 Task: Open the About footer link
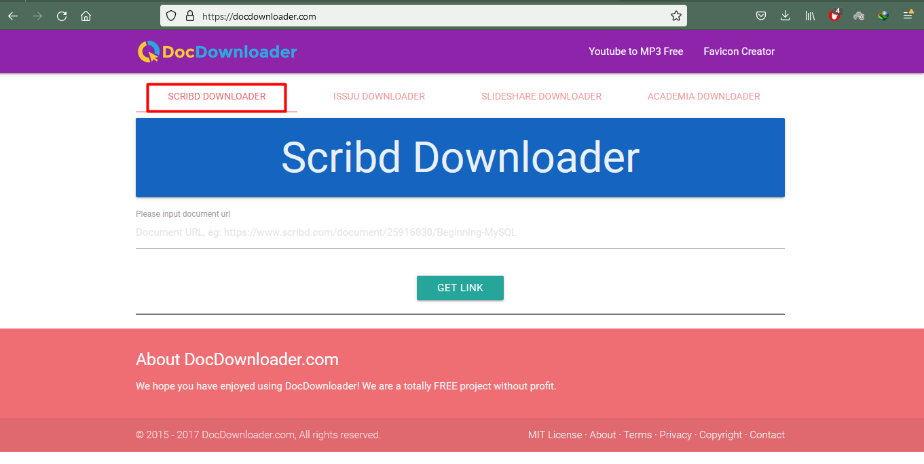point(603,435)
